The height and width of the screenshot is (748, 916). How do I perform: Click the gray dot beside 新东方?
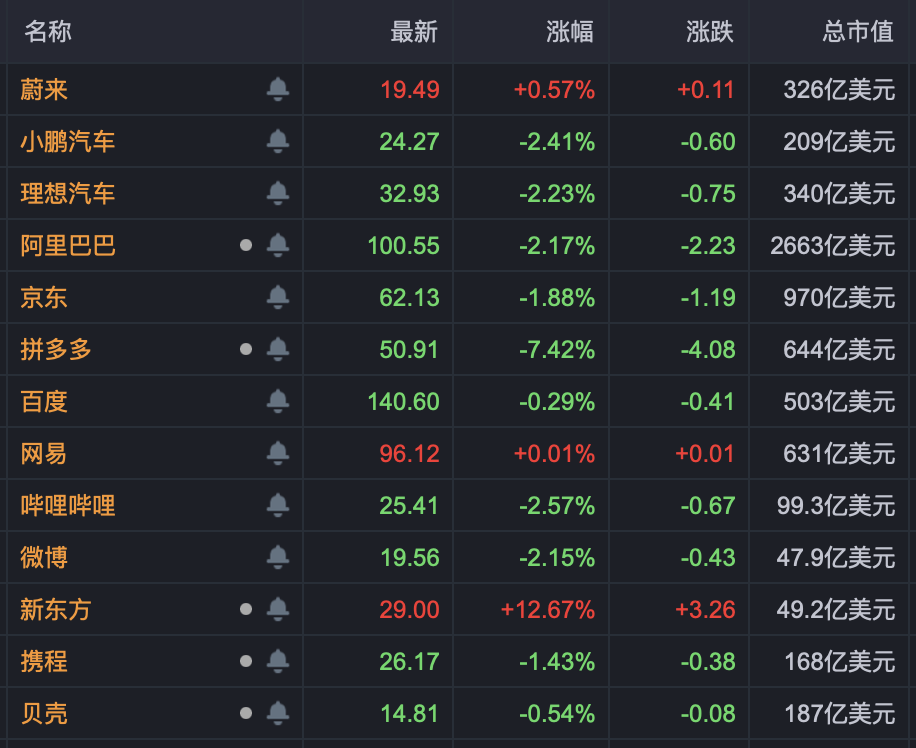point(246,609)
